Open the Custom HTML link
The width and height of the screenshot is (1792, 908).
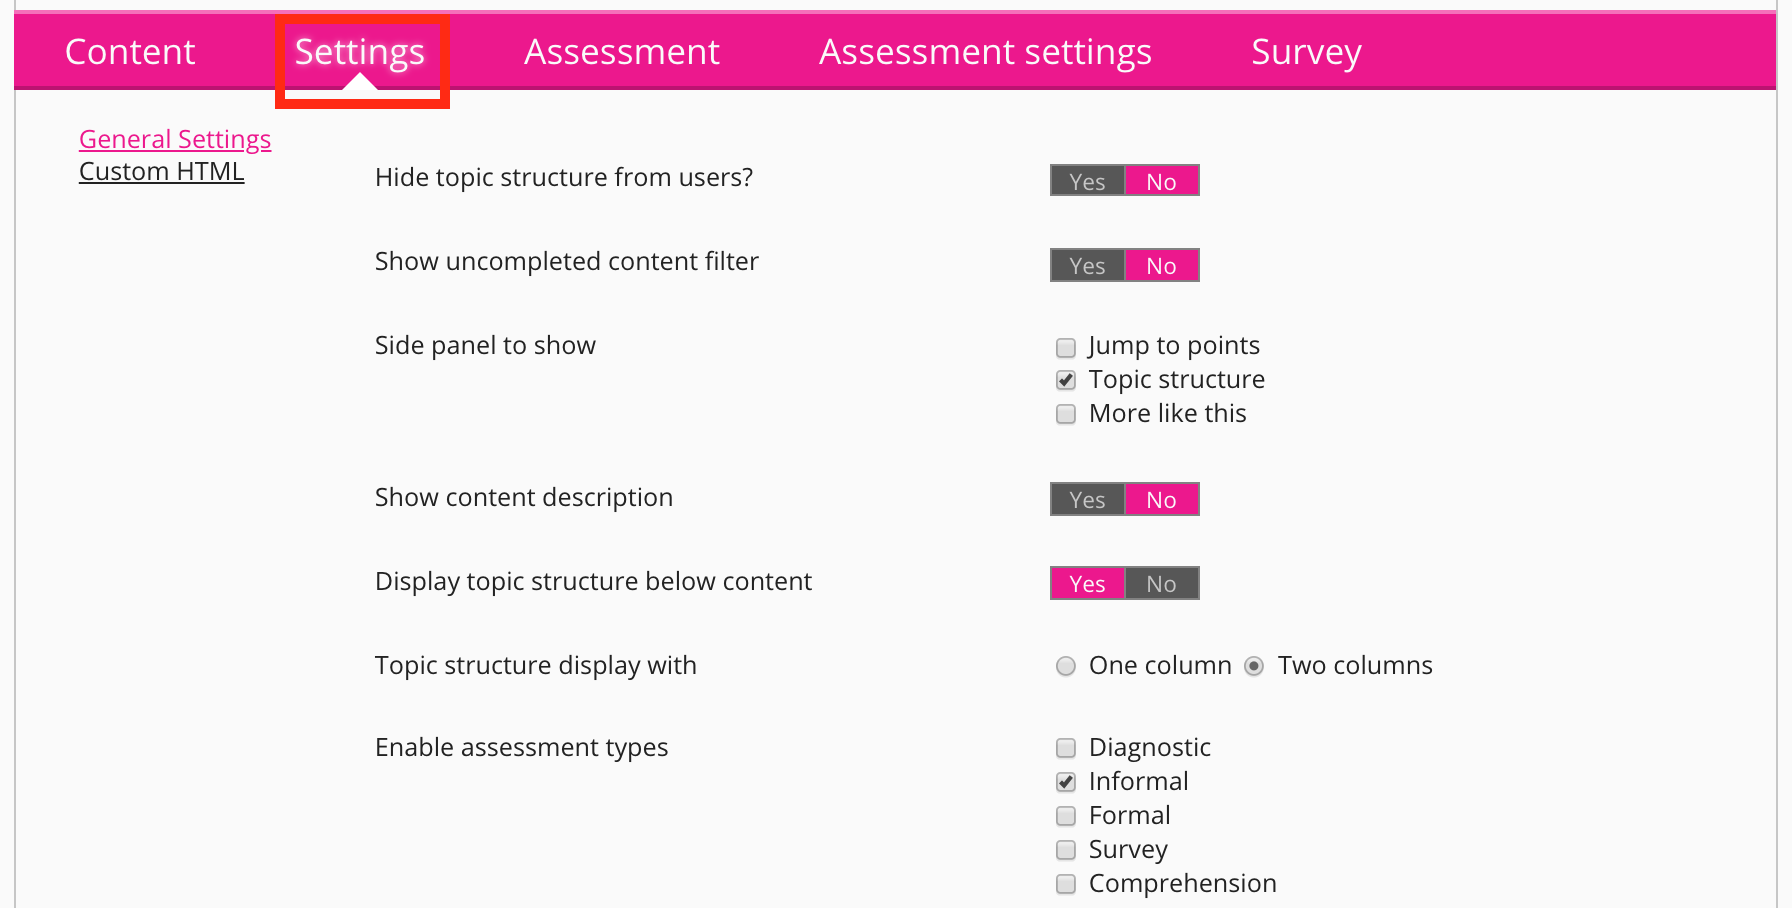pyautogui.click(x=161, y=172)
